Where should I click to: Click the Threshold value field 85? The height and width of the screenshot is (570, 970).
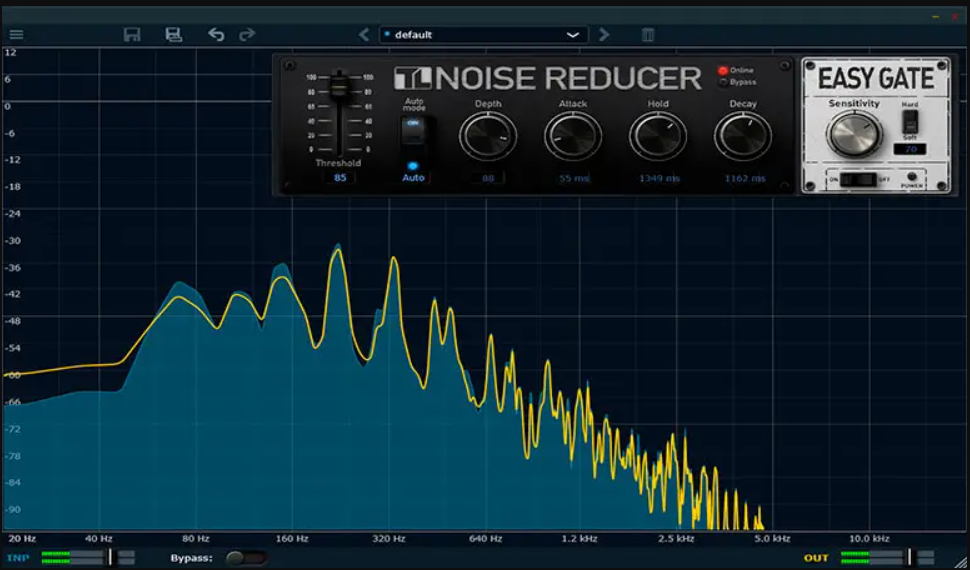coord(340,178)
